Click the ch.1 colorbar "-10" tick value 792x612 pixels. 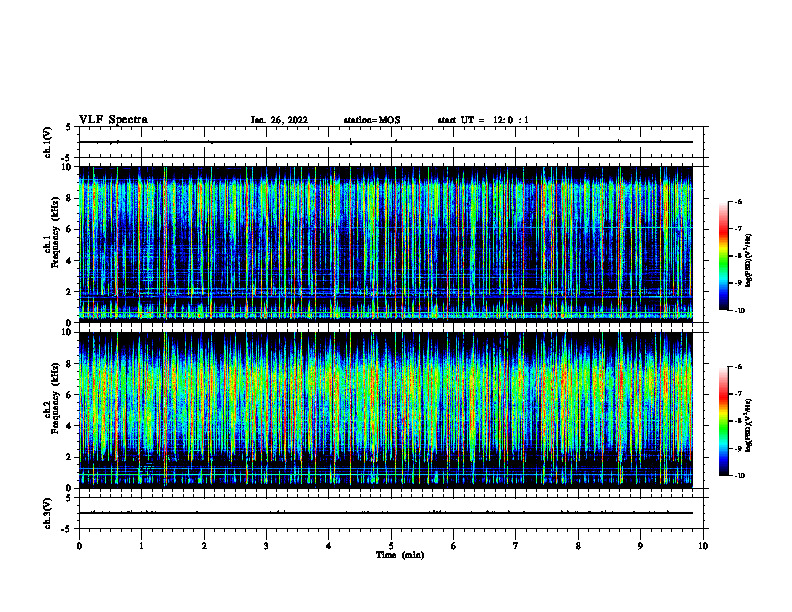[x=739, y=311]
